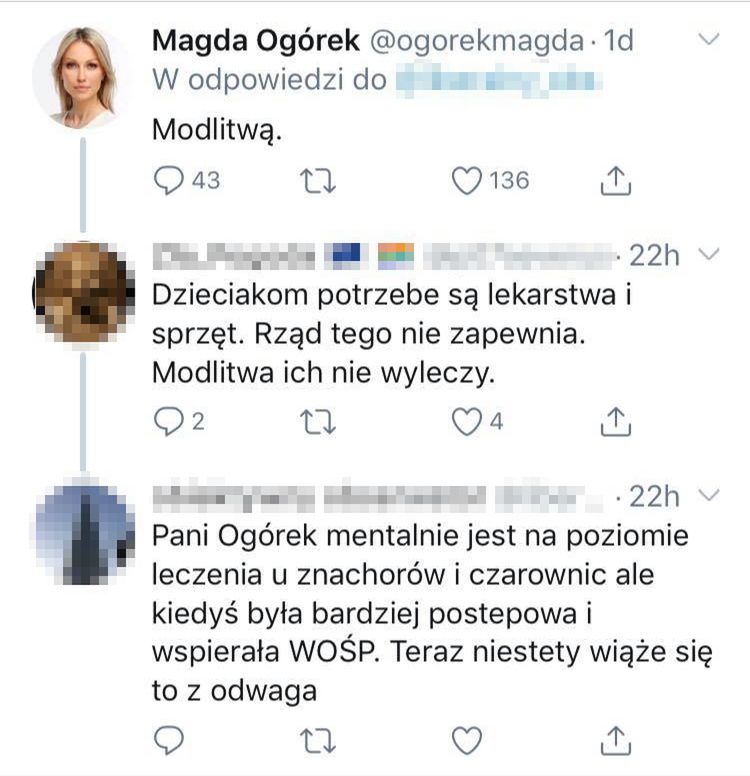This screenshot has width=750, height=776.
Task: Like the 'Pani Ogórek mentalnie' tweet
Action: tap(465, 740)
